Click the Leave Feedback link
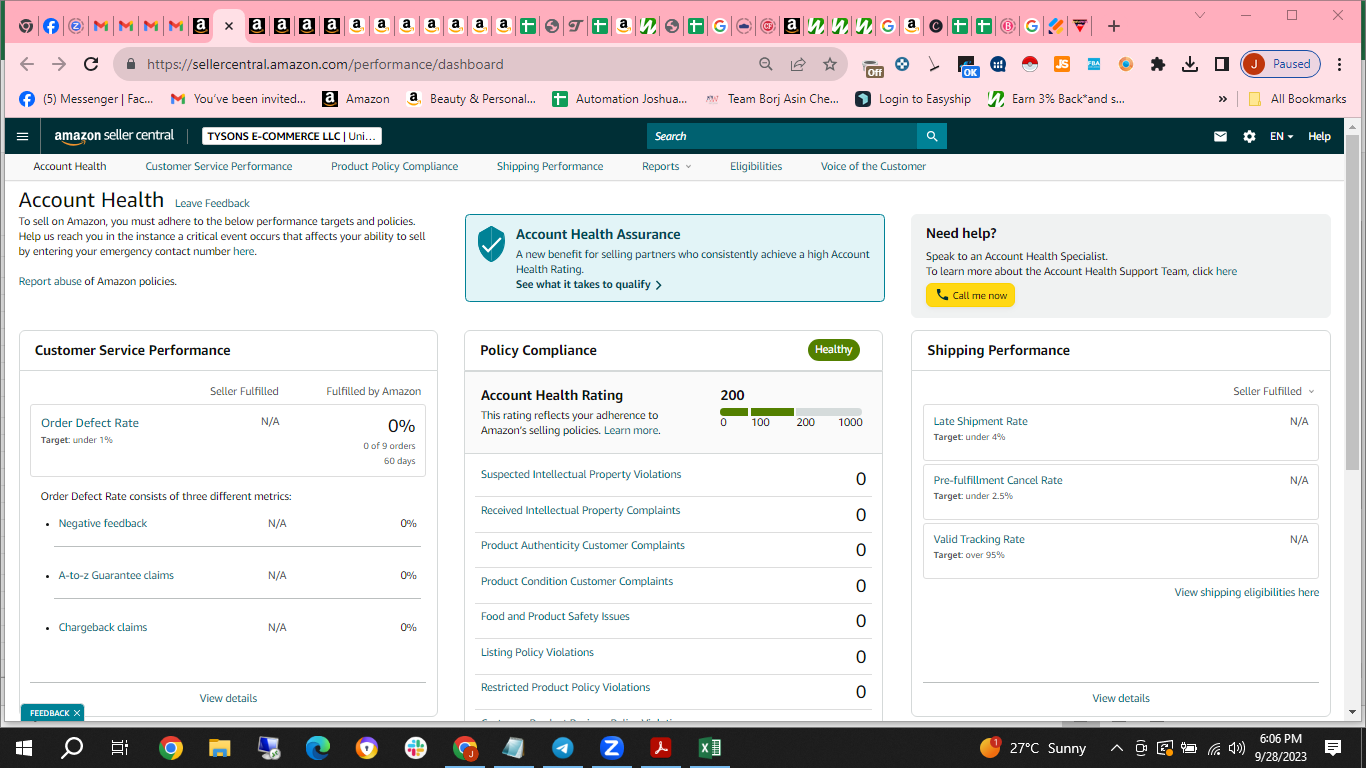1366x768 pixels. (212, 203)
